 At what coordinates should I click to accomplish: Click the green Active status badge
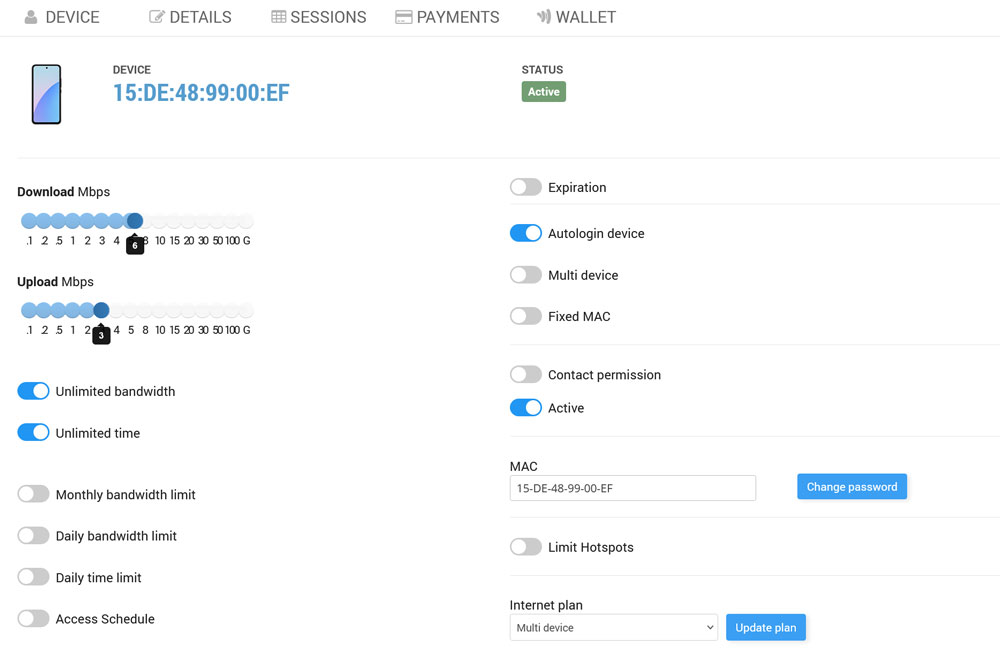(x=543, y=92)
